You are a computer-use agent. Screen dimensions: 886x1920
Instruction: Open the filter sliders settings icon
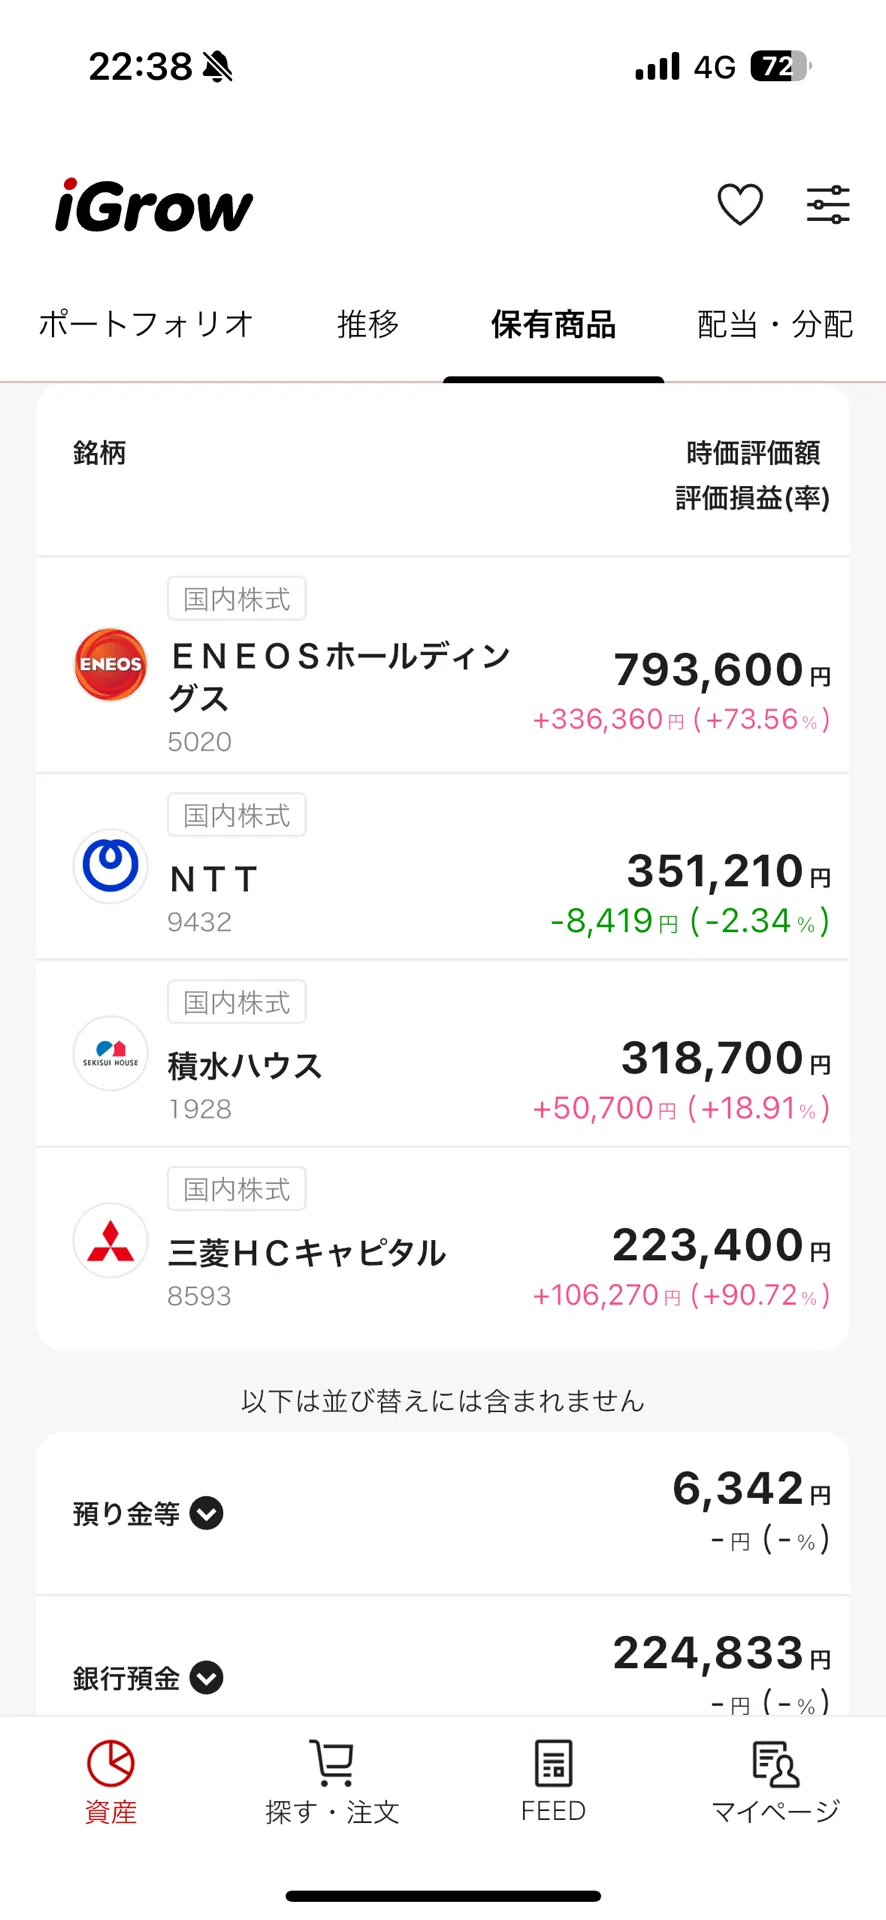point(828,205)
